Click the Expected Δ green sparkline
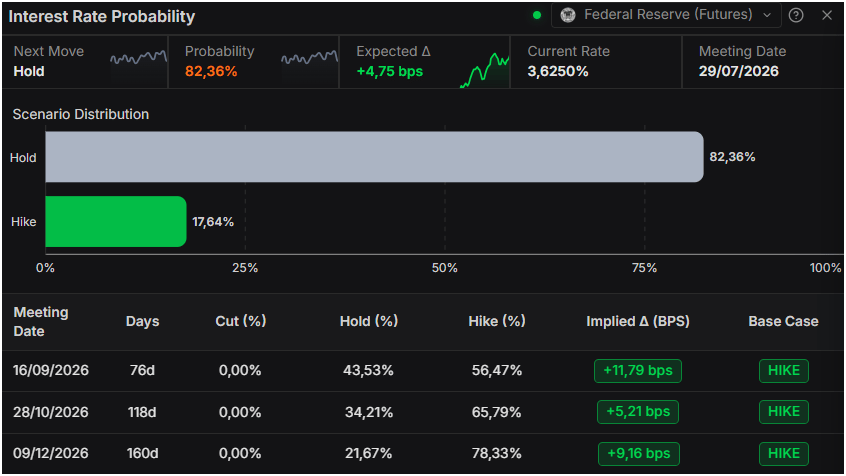 point(485,70)
